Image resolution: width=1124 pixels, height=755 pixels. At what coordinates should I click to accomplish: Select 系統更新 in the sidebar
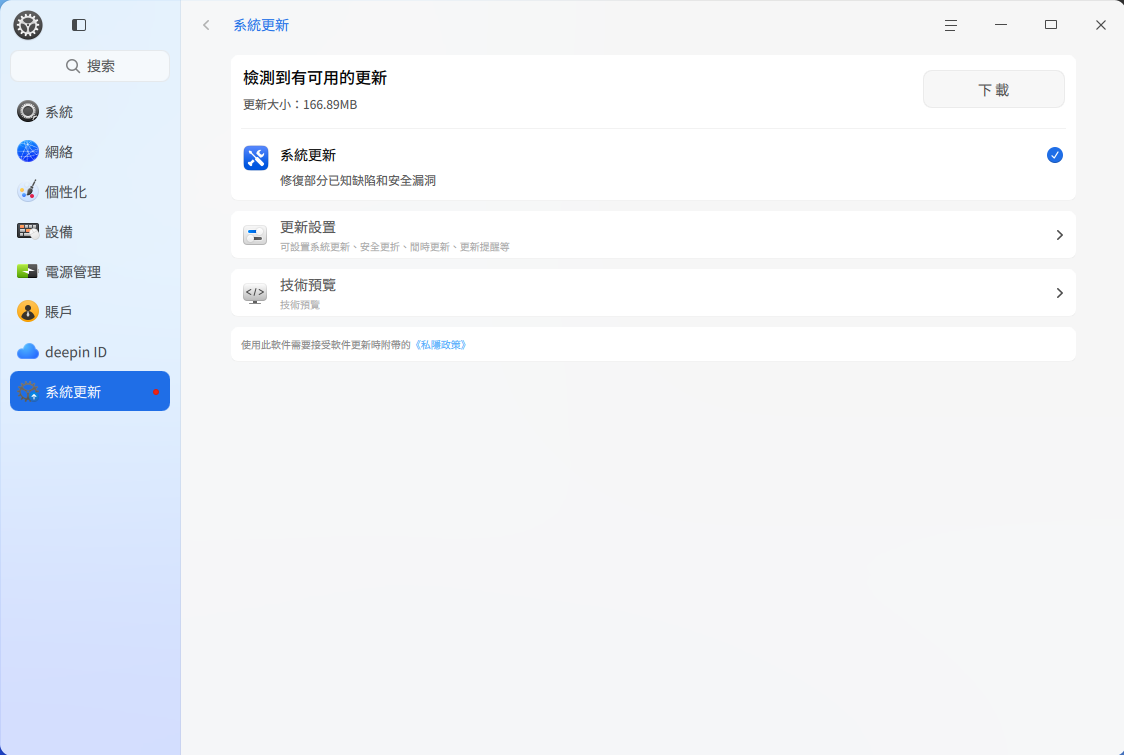90,391
